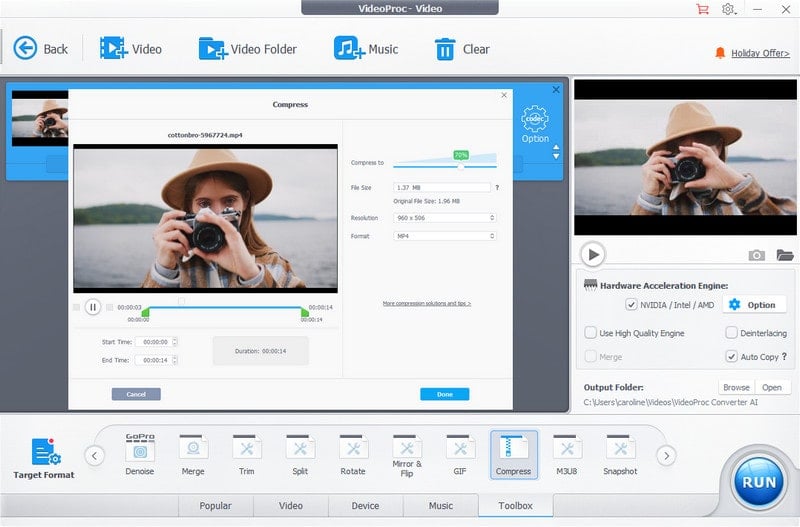
Task: Click the green trim start handle
Action: (145, 312)
